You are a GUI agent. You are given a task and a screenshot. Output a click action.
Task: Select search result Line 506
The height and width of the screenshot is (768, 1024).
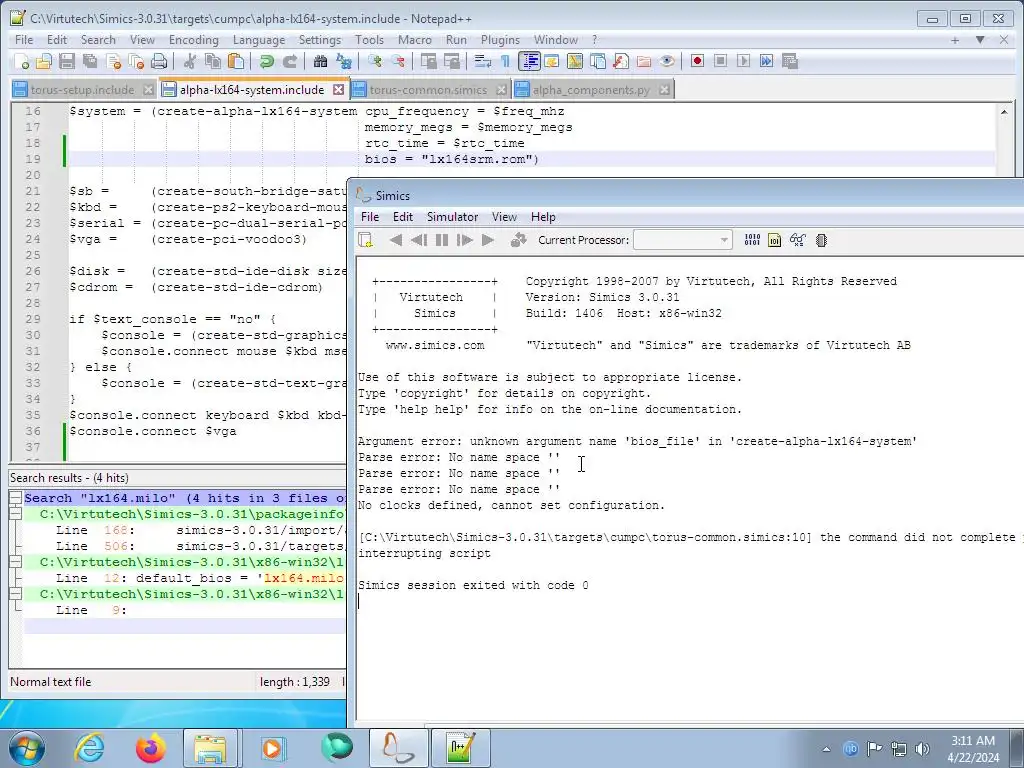click(x=184, y=546)
